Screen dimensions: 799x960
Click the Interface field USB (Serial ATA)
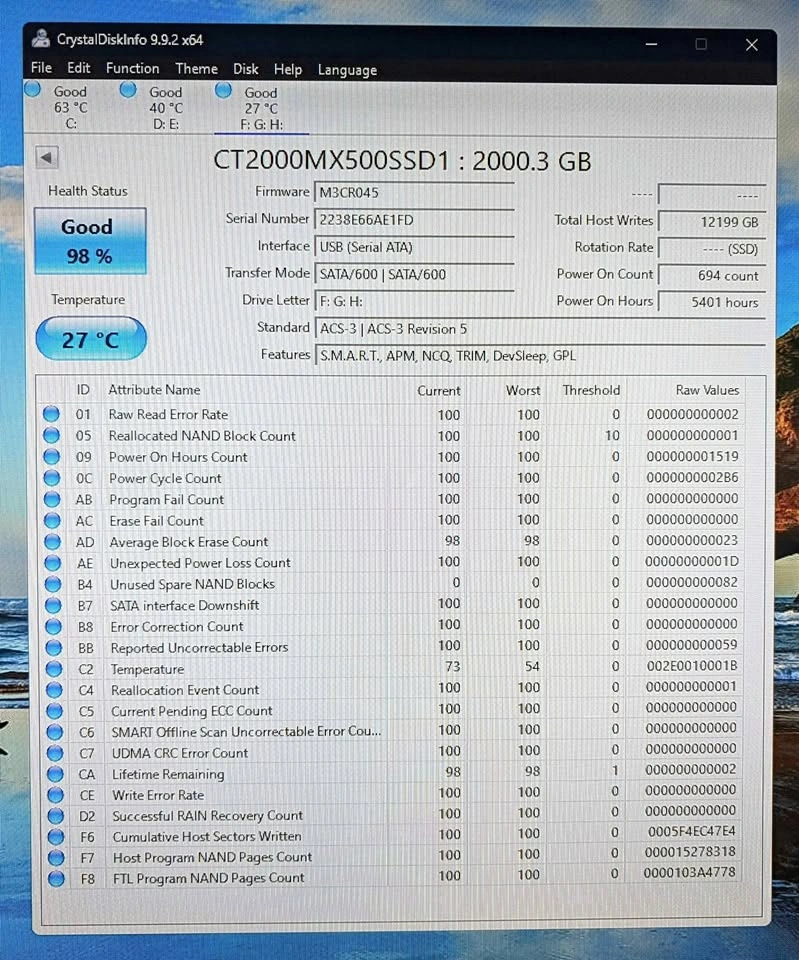click(415, 247)
